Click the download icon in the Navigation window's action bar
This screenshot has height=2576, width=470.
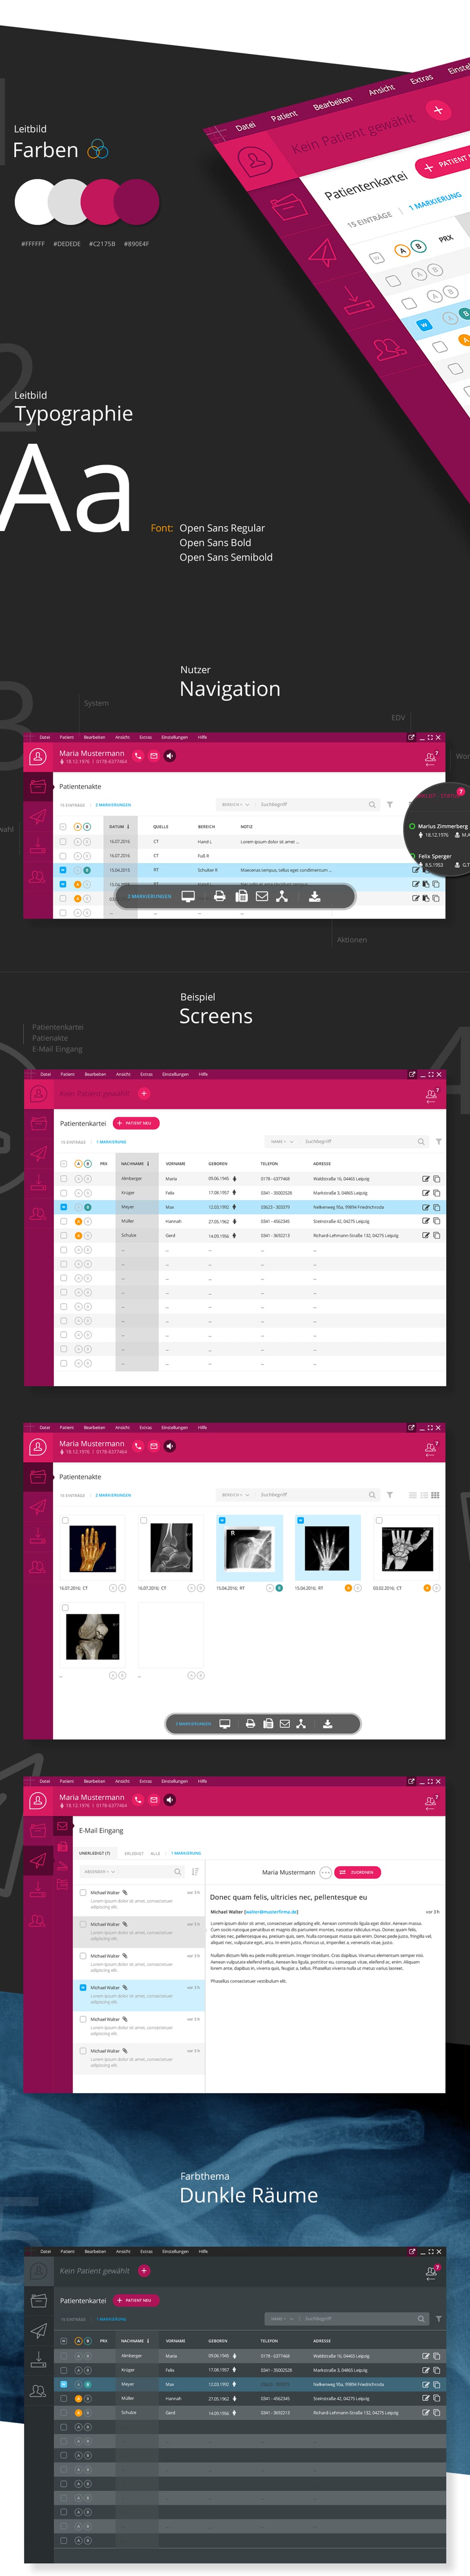click(x=314, y=896)
